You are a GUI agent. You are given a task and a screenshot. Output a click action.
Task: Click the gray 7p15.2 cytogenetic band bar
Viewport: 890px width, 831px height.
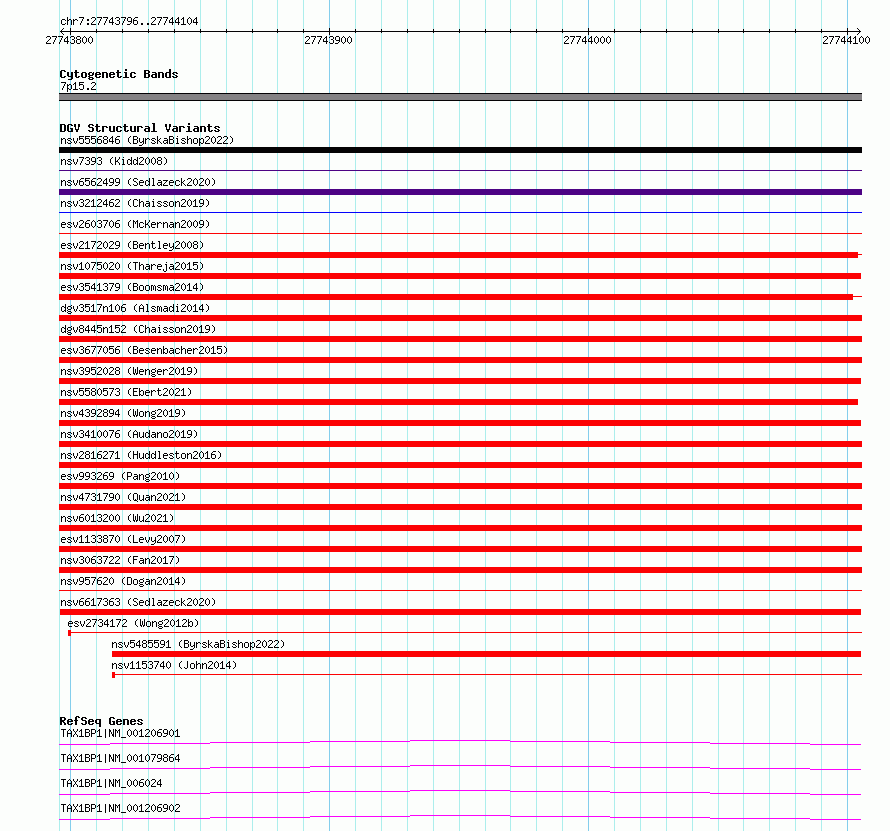460,97
